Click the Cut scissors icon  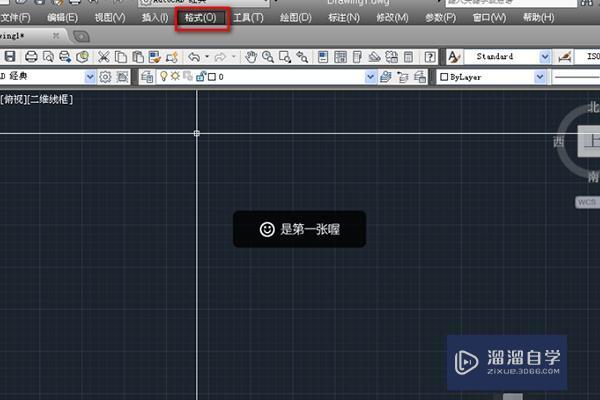[103, 57]
